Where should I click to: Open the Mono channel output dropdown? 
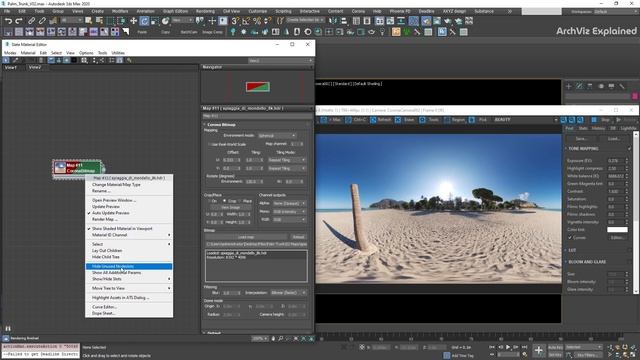tap(289, 211)
